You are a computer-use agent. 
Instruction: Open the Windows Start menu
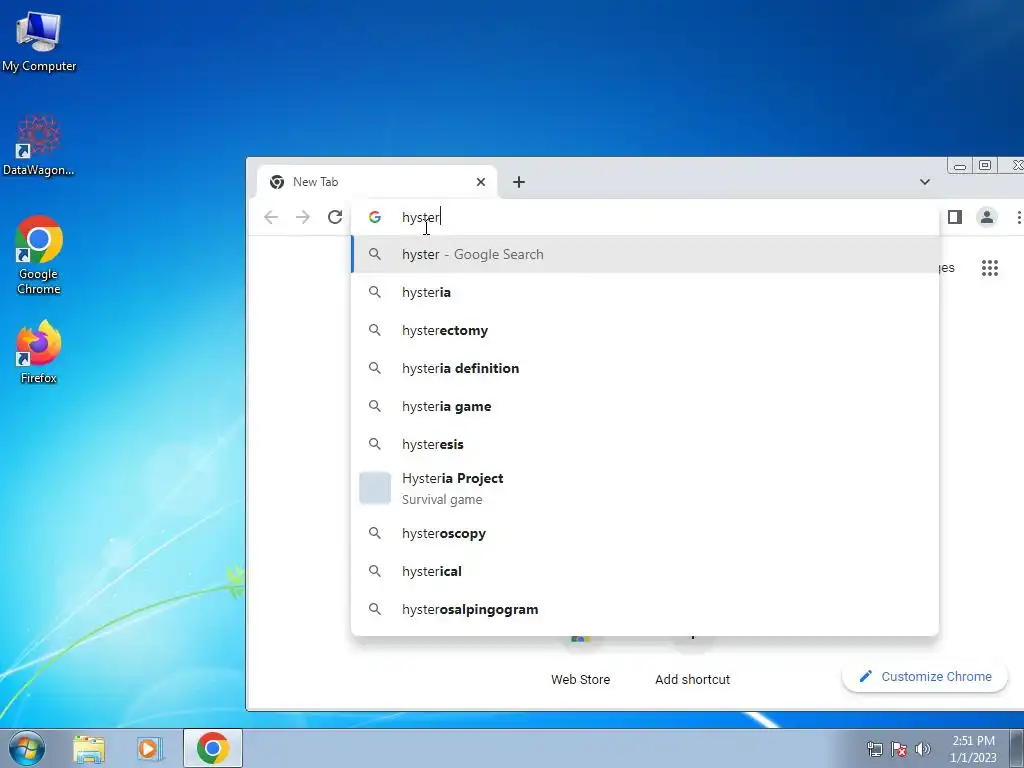pyautogui.click(x=26, y=748)
